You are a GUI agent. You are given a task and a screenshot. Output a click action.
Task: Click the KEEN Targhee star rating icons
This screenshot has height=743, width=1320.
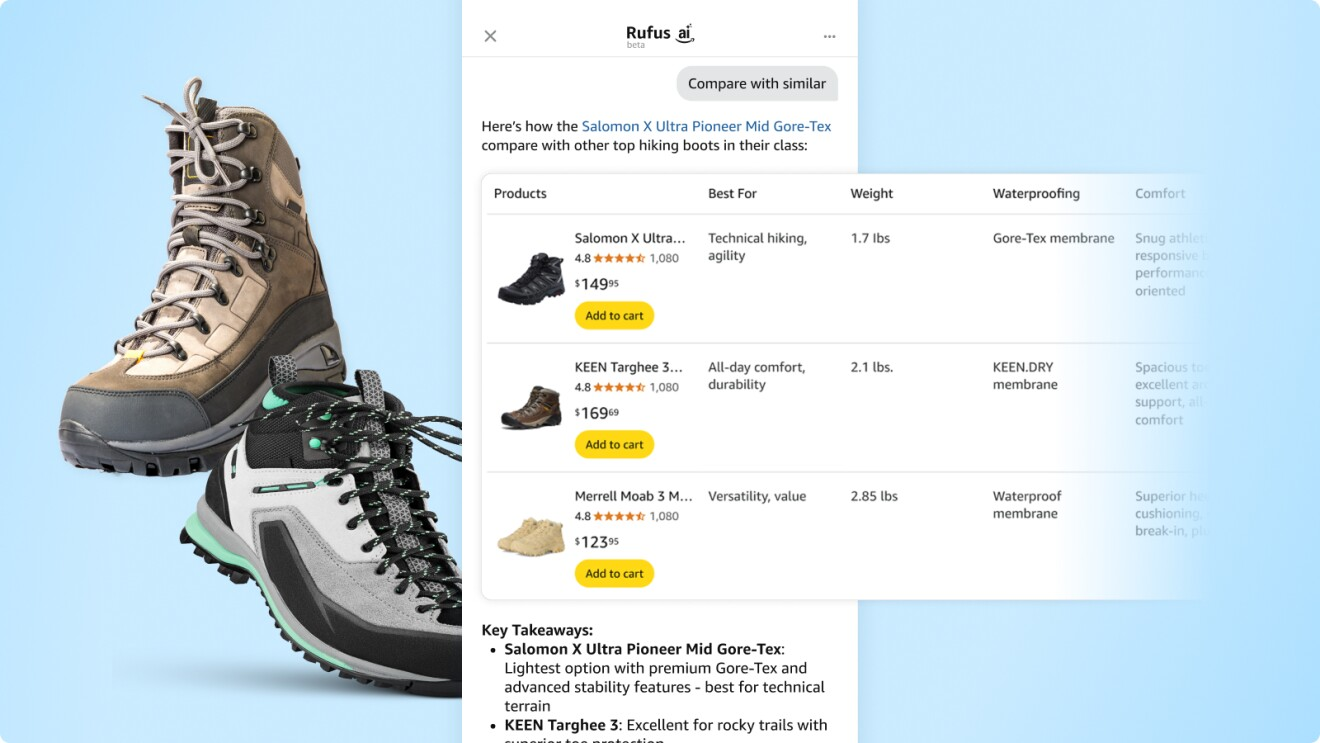[619, 387]
